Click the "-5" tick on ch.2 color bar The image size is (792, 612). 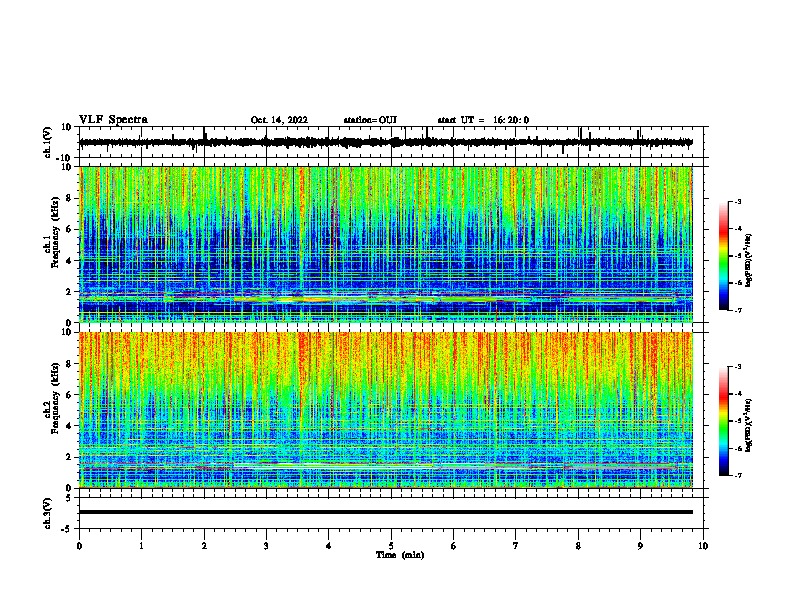(737, 421)
